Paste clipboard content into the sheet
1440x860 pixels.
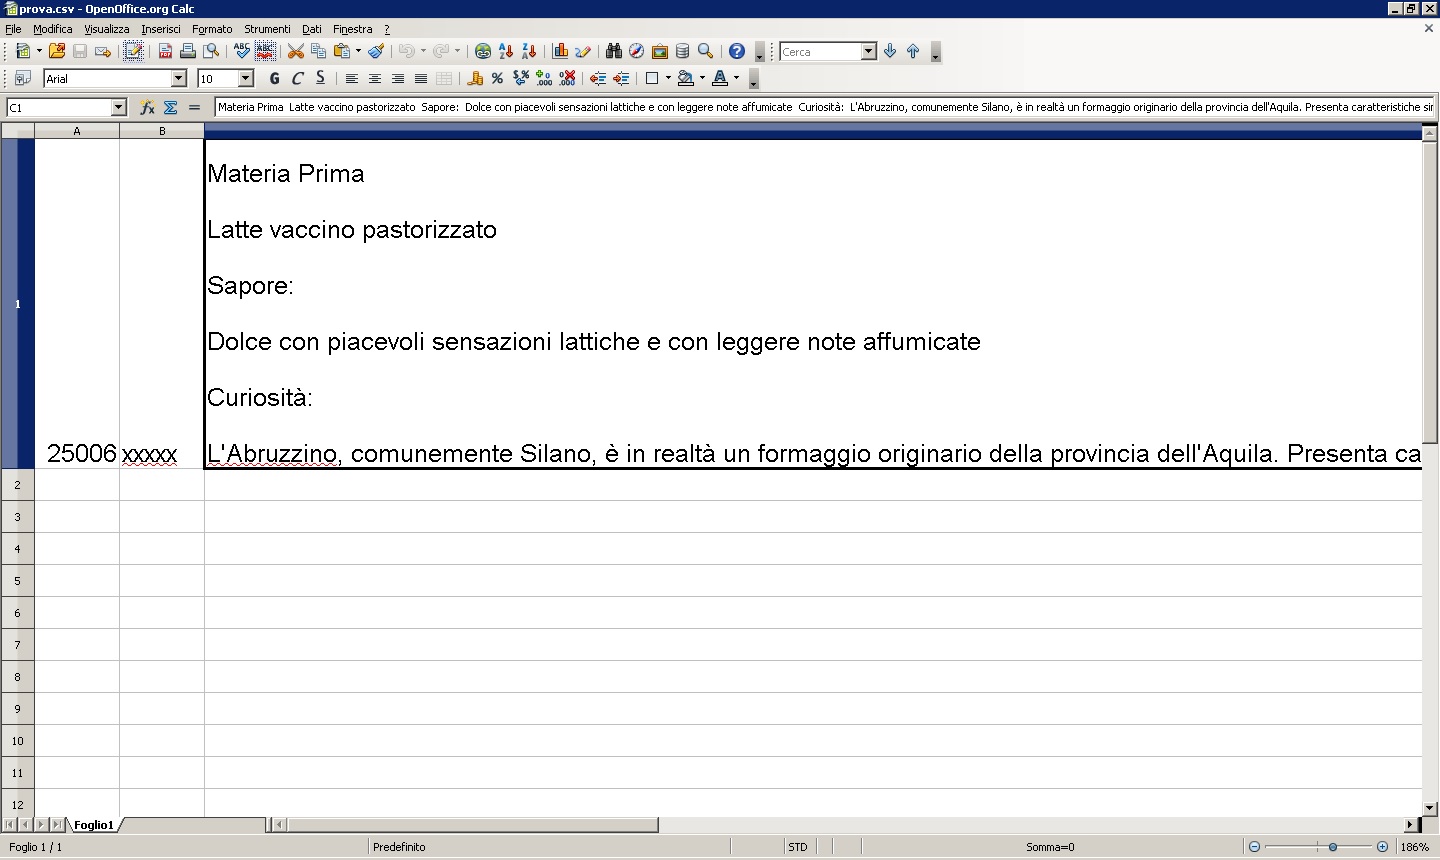[342, 51]
